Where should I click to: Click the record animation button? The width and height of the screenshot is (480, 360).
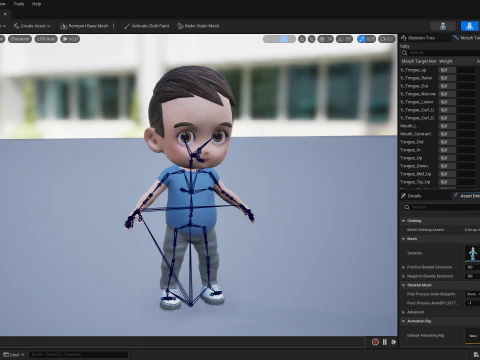(375, 342)
